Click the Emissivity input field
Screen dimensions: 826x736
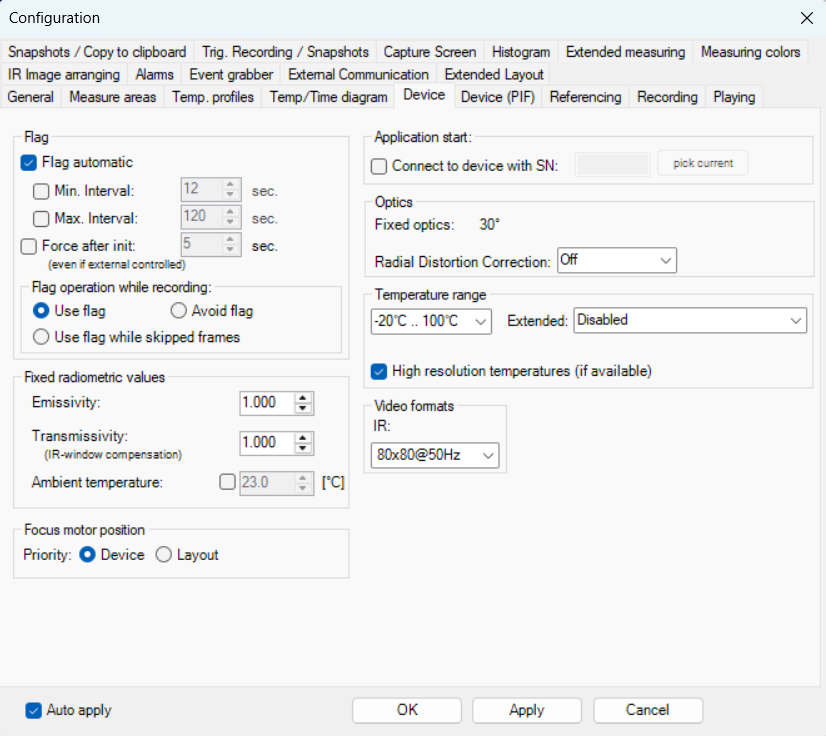pyautogui.click(x=267, y=403)
